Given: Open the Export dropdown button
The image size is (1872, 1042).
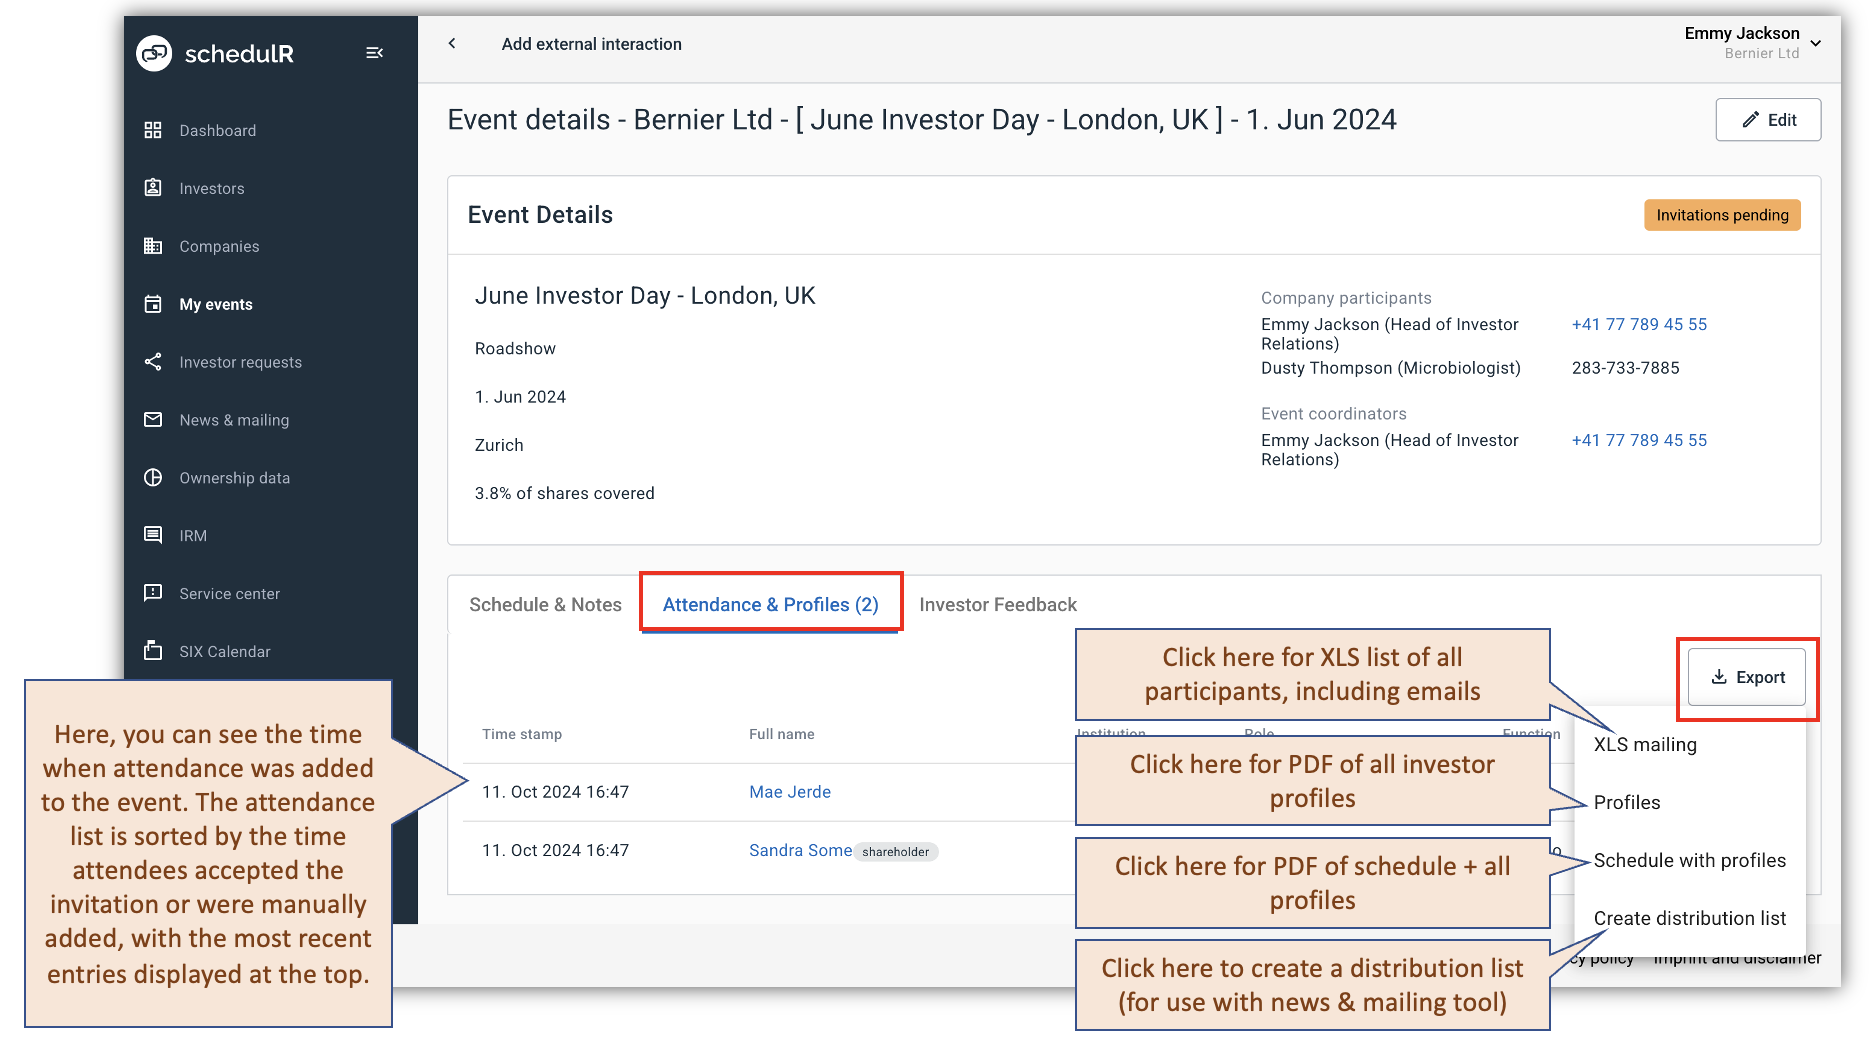Looking at the screenshot, I should (1746, 677).
